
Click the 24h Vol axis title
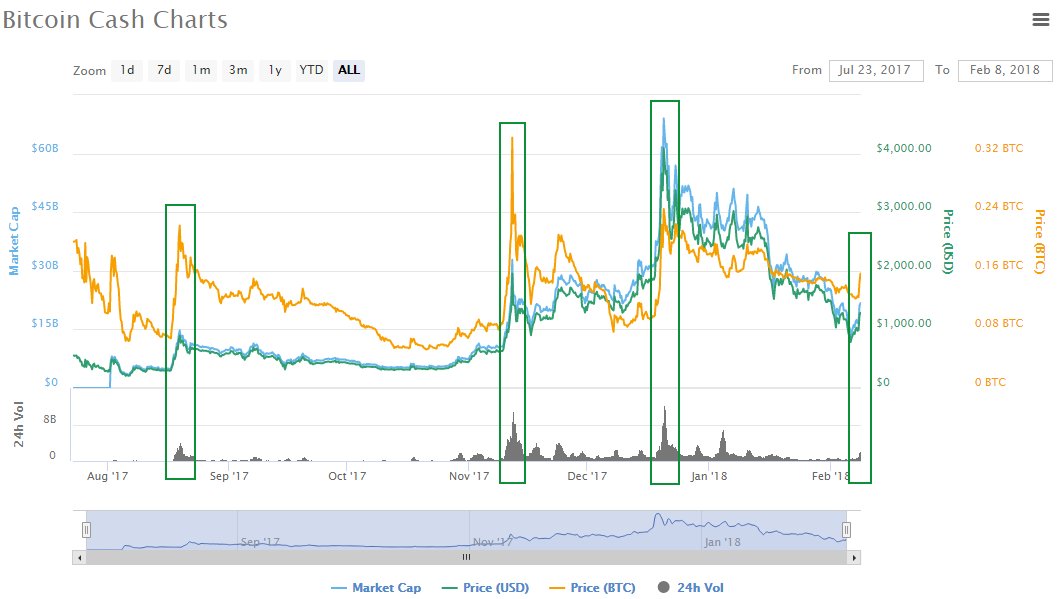point(19,424)
